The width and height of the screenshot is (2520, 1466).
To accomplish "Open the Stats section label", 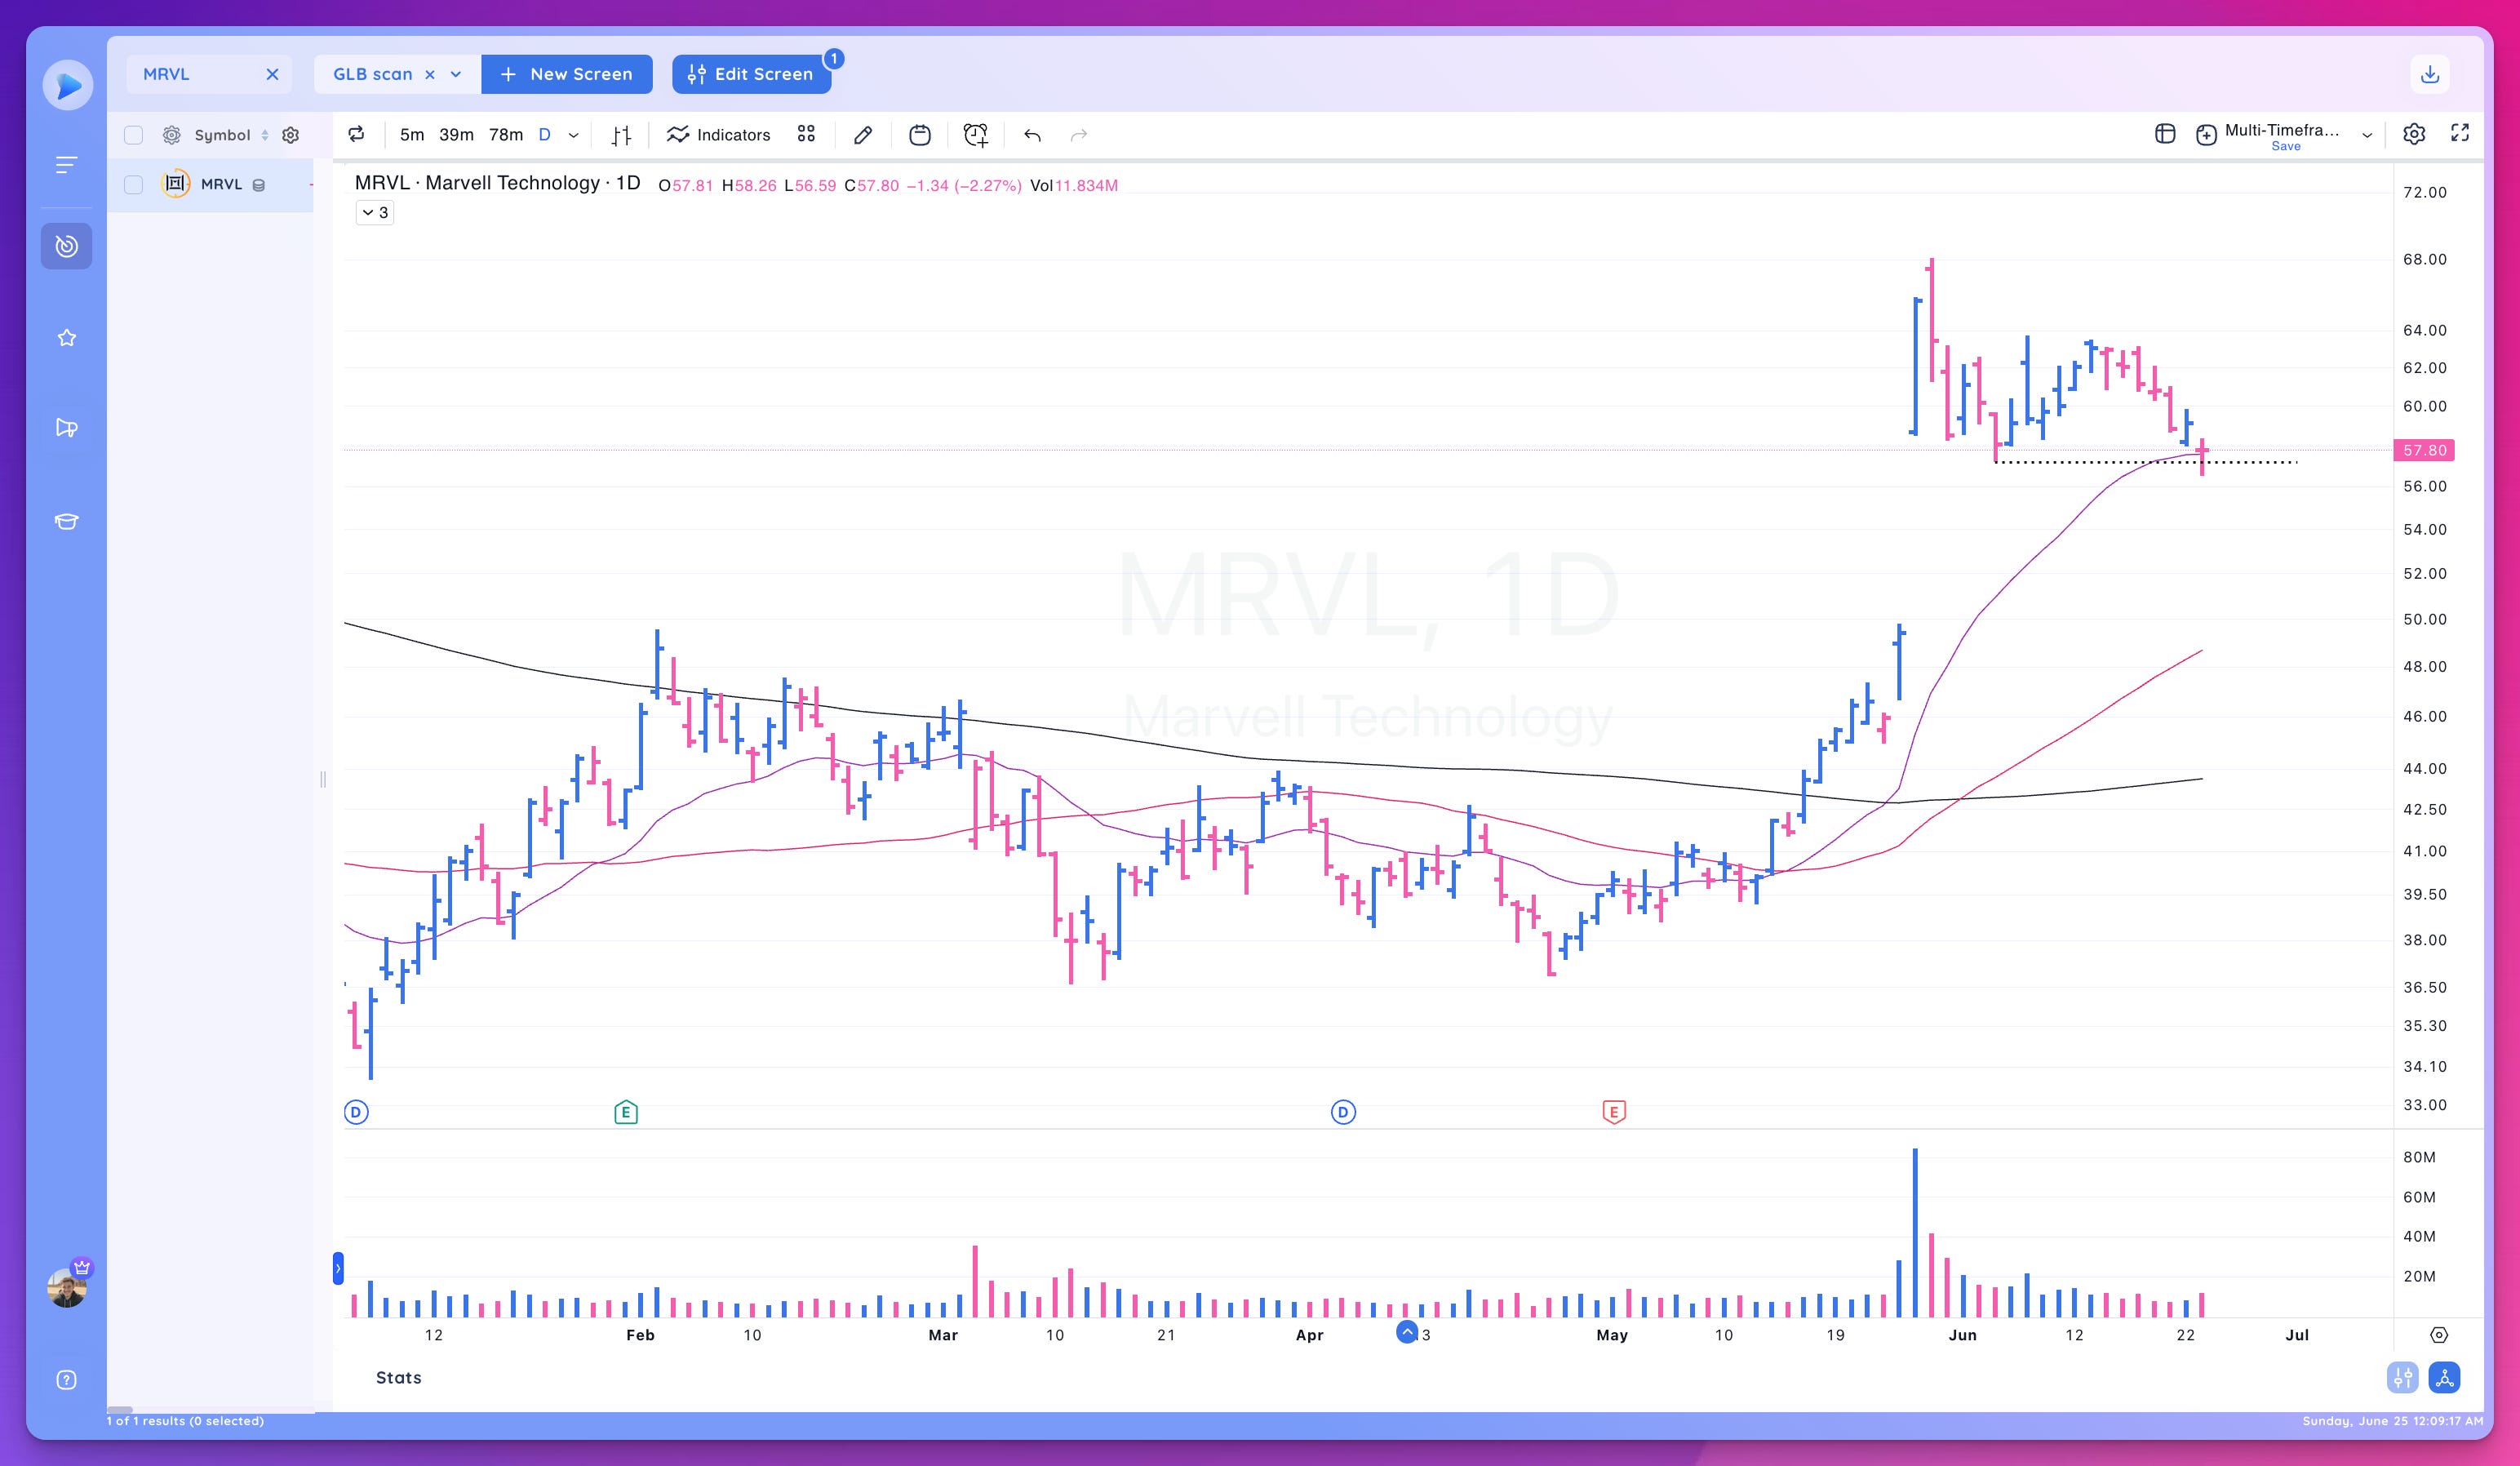I will tap(398, 1377).
